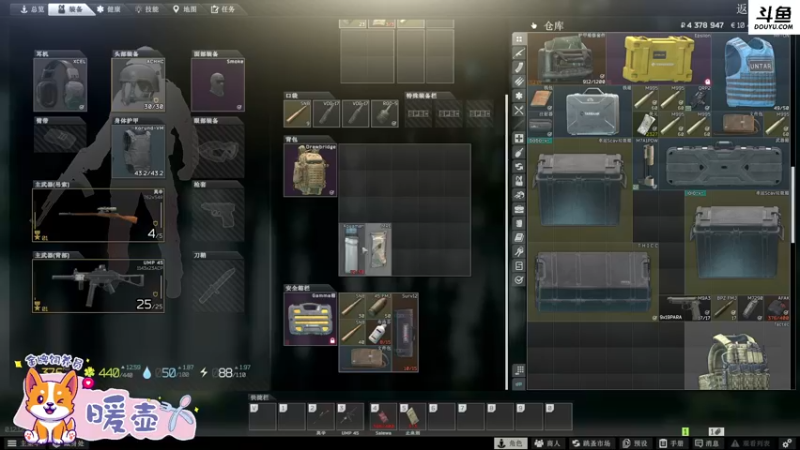Filter stash by vest gear icon
This screenshot has width=800, height=450.
pos(519,181)
